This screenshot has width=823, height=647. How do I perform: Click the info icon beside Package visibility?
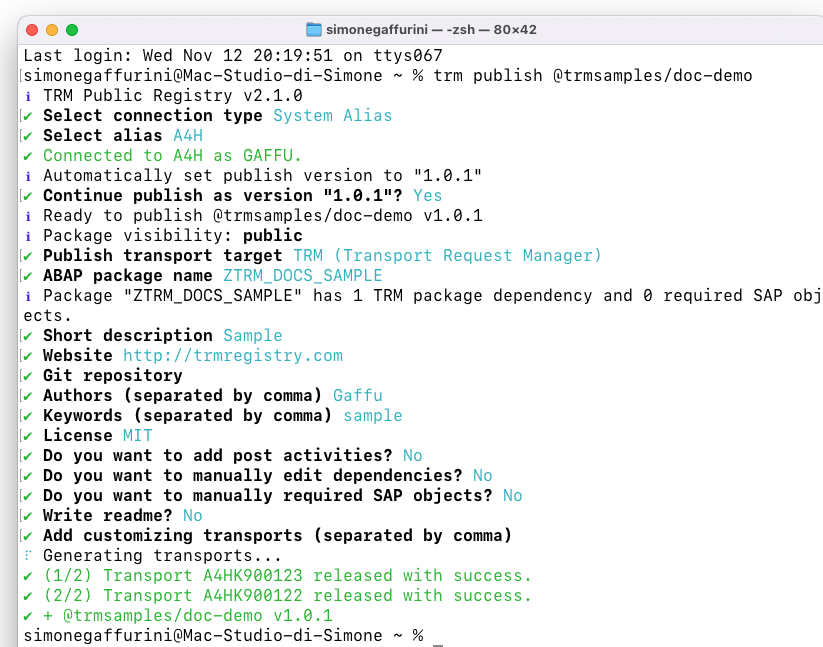pos(28,236)
